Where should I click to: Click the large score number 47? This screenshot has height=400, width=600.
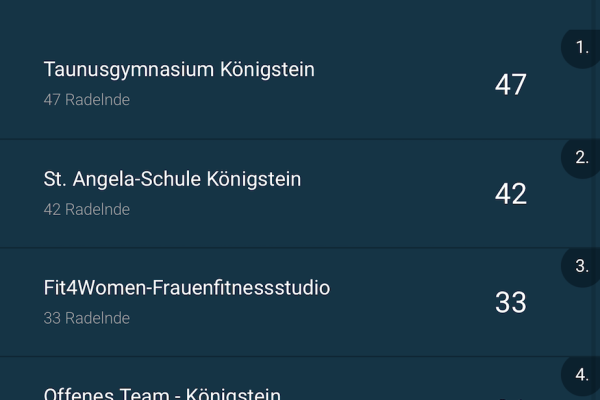510,85
